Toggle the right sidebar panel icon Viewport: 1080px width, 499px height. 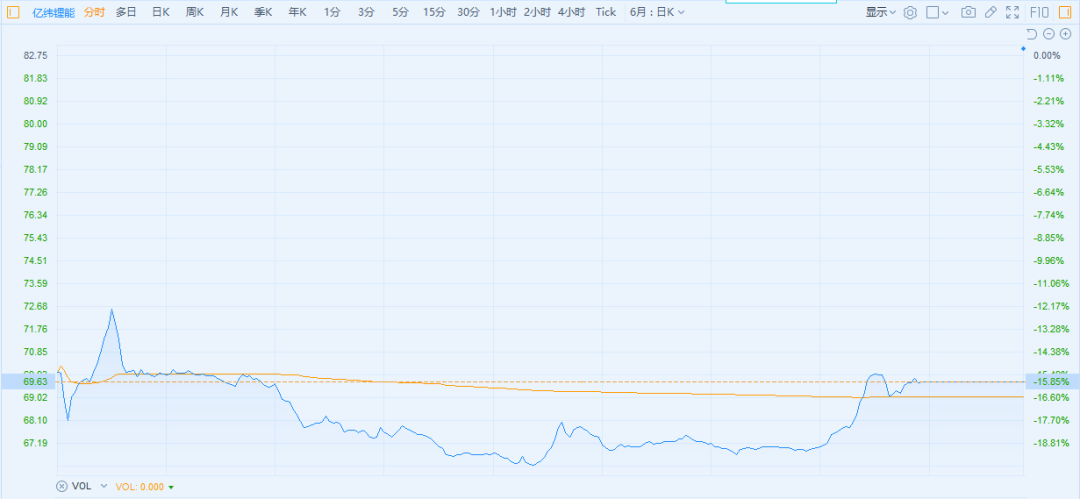tap(1066, 12)
